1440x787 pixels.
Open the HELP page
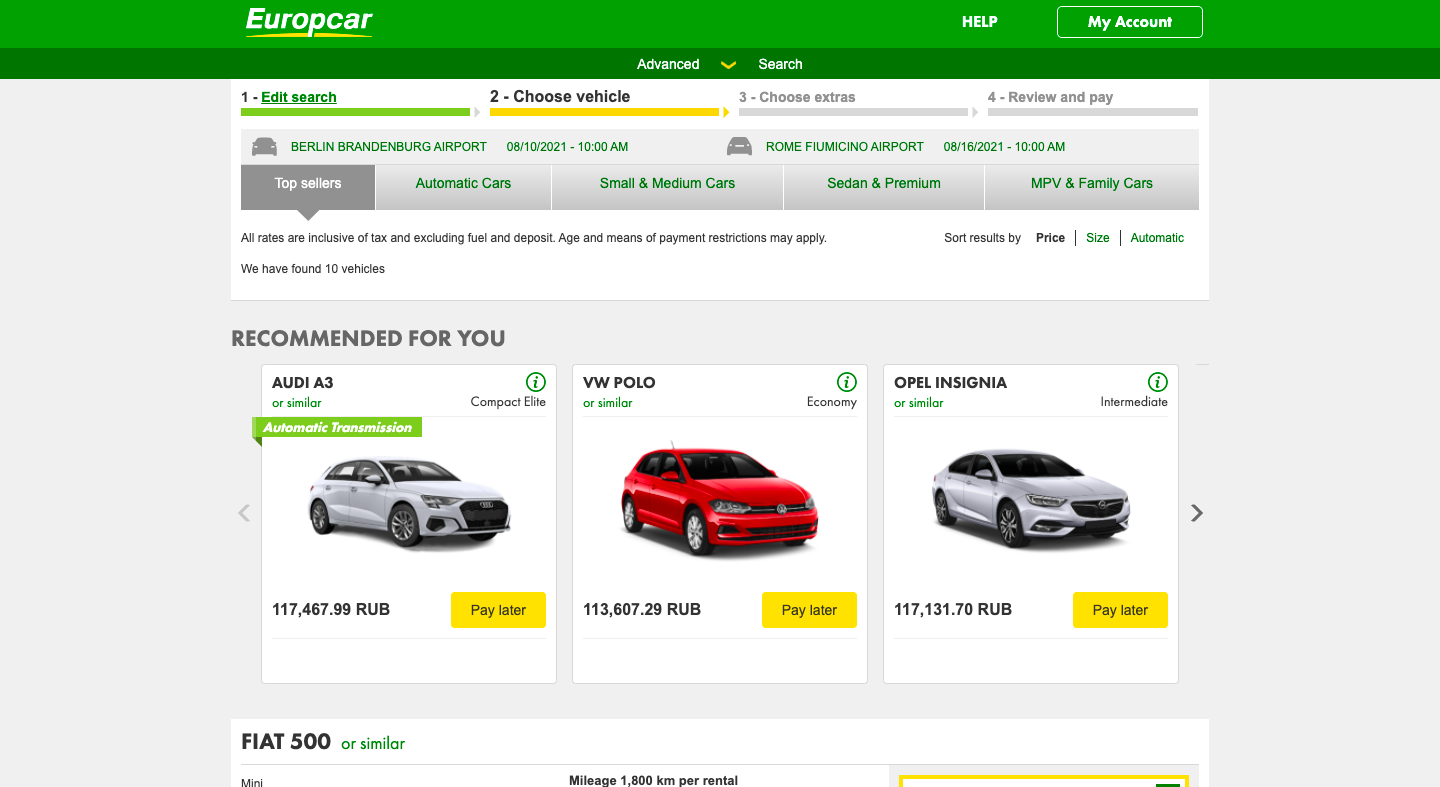coord(980,21)
